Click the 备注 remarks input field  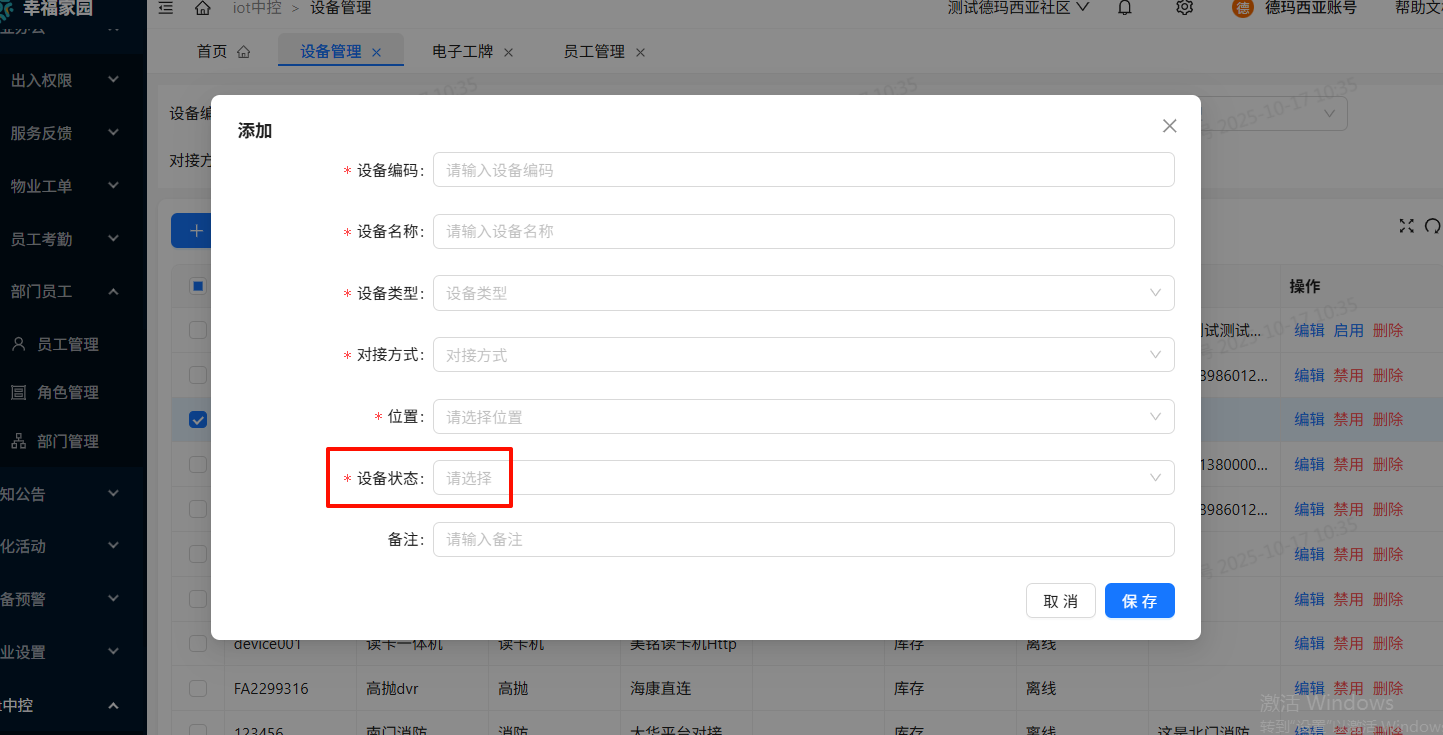(803, 539)
